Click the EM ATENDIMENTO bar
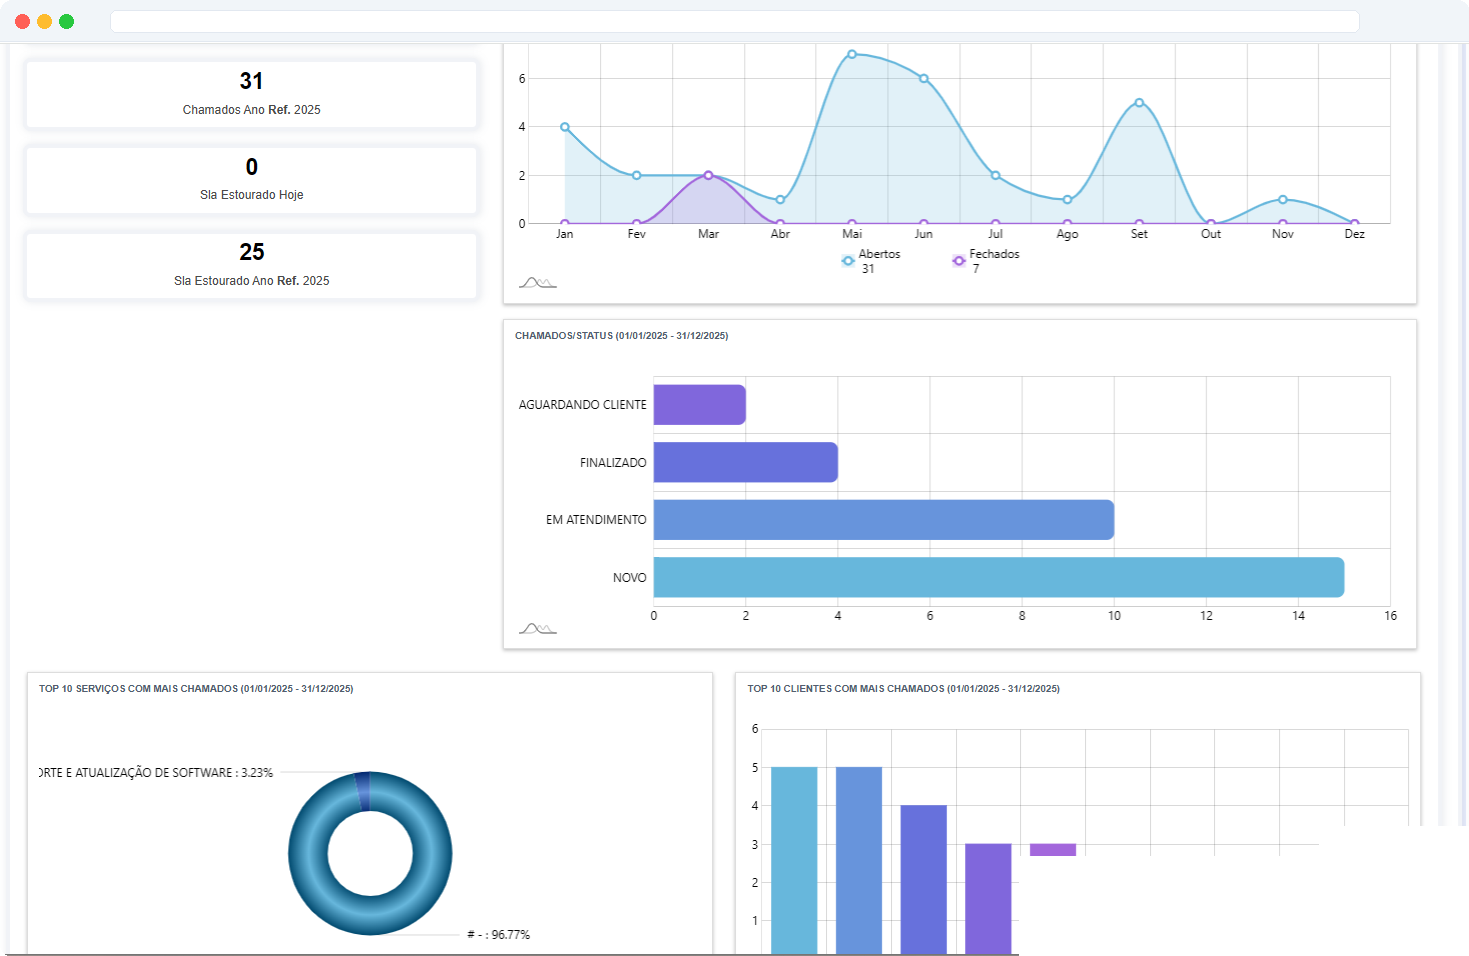The height and width of the screenshot is (956, 1469). coord(884,520)
